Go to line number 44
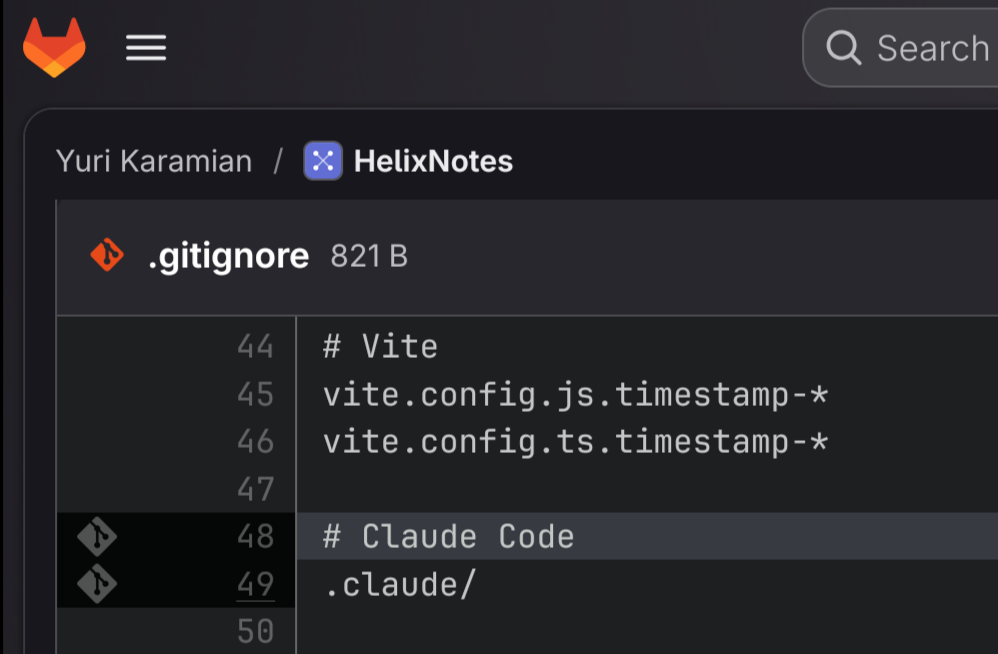 pyautogui.click(x=255, y=347)
